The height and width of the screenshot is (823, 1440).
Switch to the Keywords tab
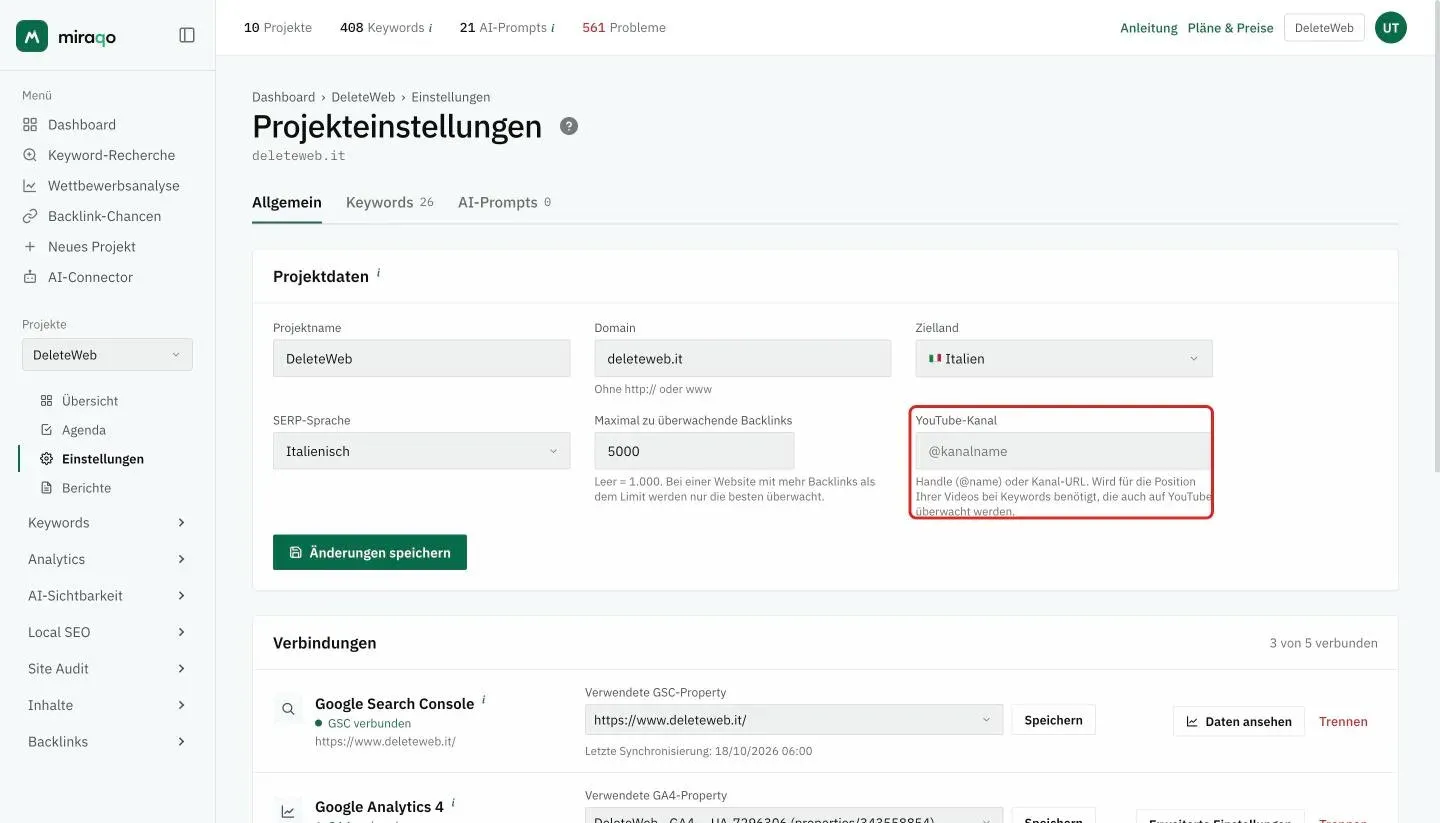pyautogui.click(x=390, y=202)
